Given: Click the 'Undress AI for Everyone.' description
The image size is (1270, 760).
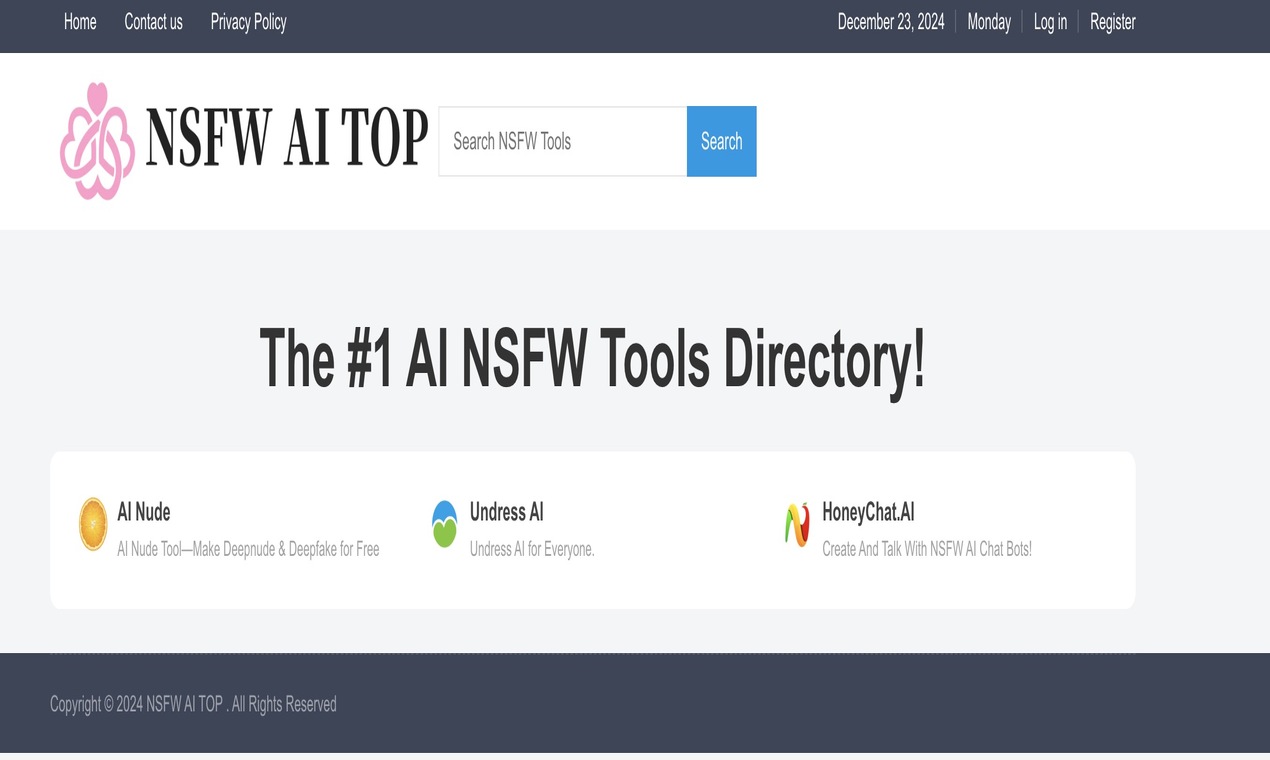Looking at the screenshot, I should 532,549.
